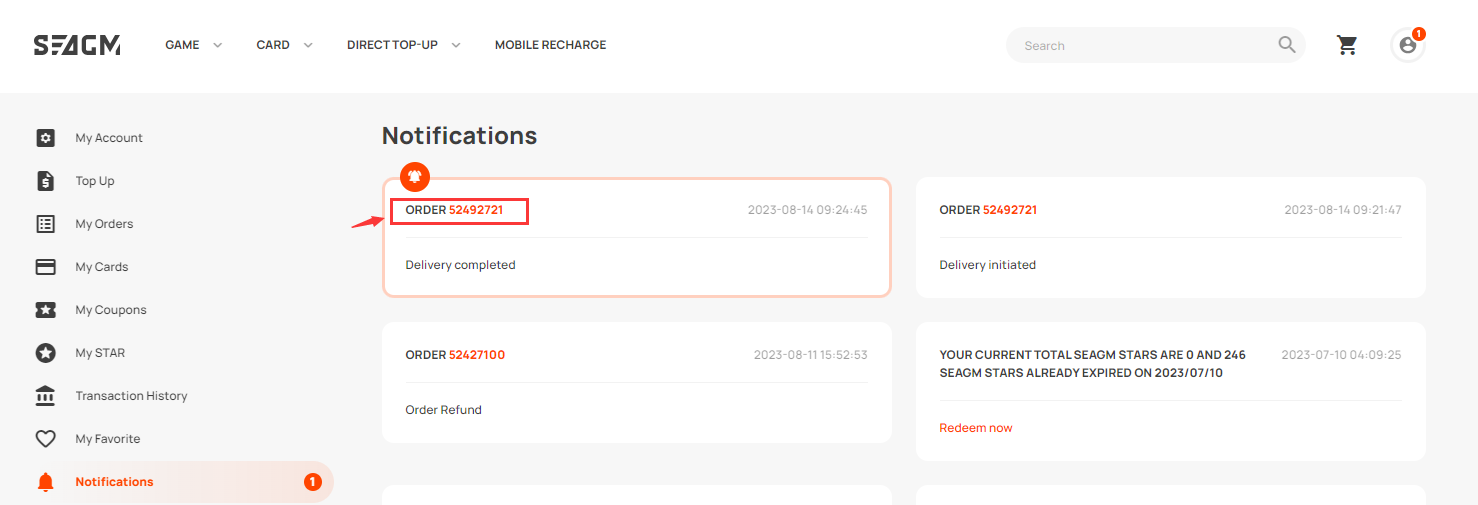Click the My Coupons ticket icon
This screenshot has height=505, width=1478.
point(45,310)
